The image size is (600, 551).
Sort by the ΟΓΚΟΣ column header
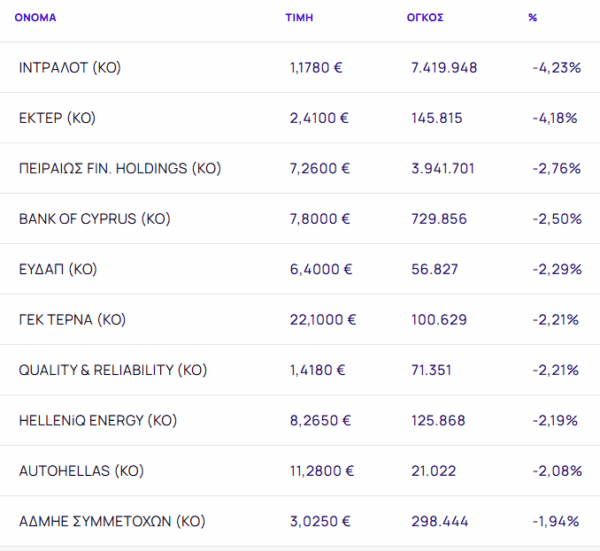click(x=427, y=18)
